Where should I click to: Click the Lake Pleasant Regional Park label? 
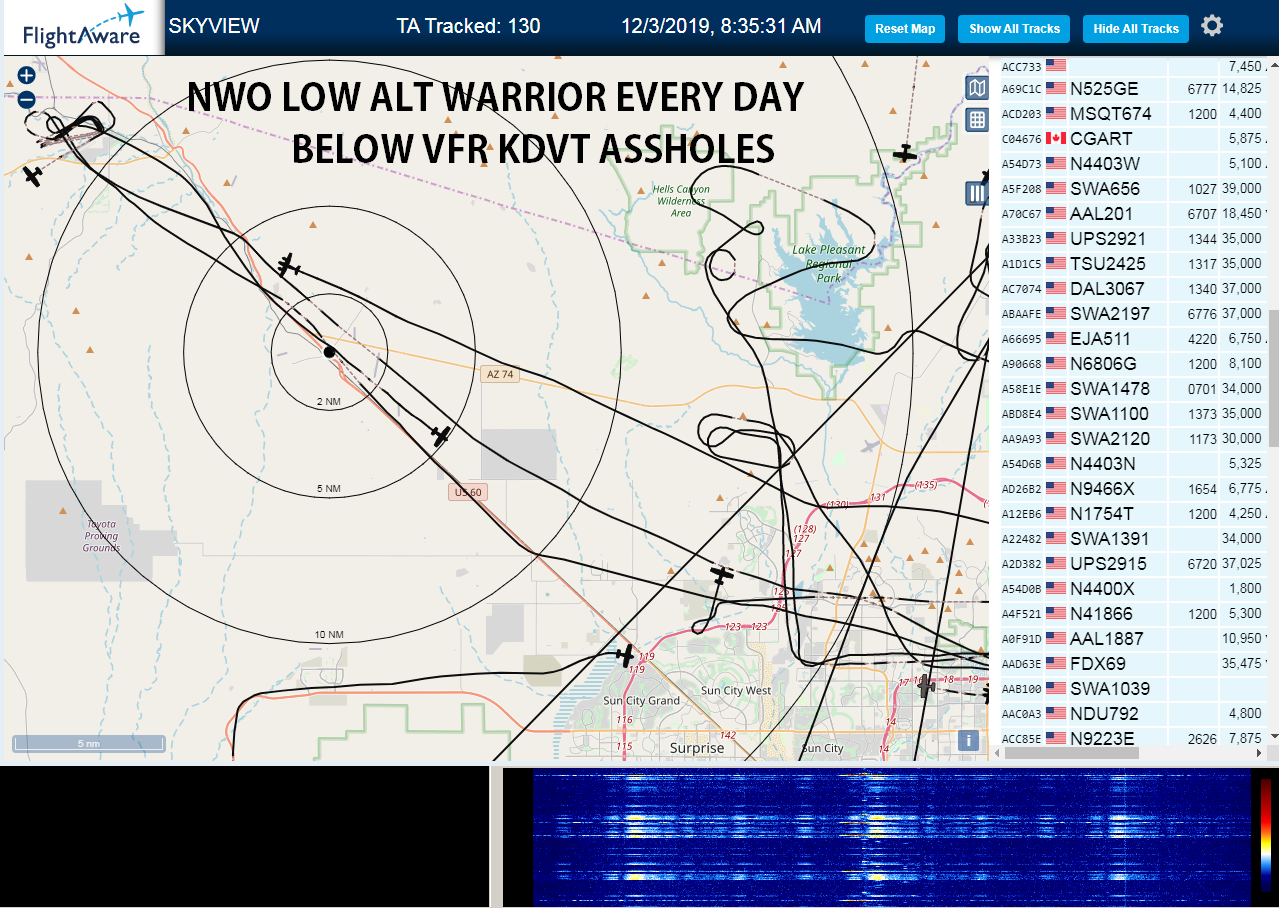click(827, 263)
